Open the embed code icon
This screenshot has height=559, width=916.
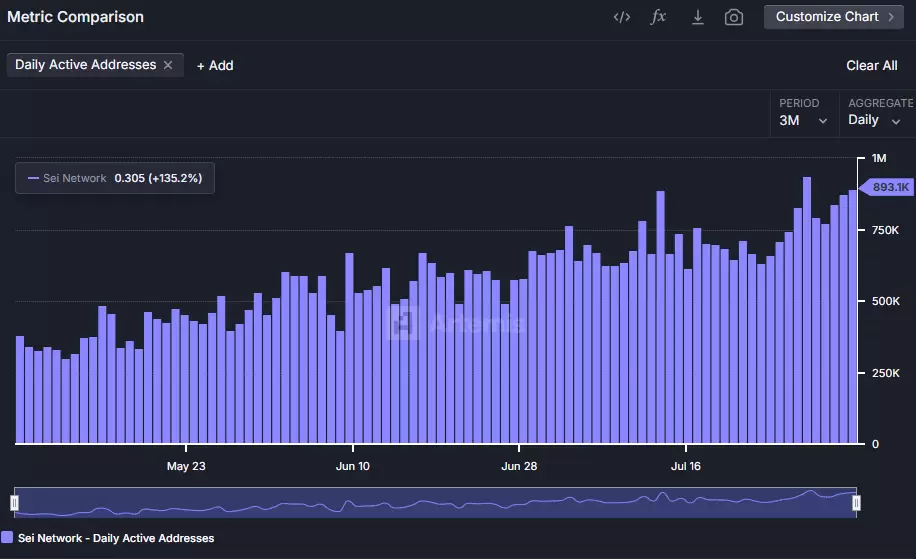coord(622,17)
